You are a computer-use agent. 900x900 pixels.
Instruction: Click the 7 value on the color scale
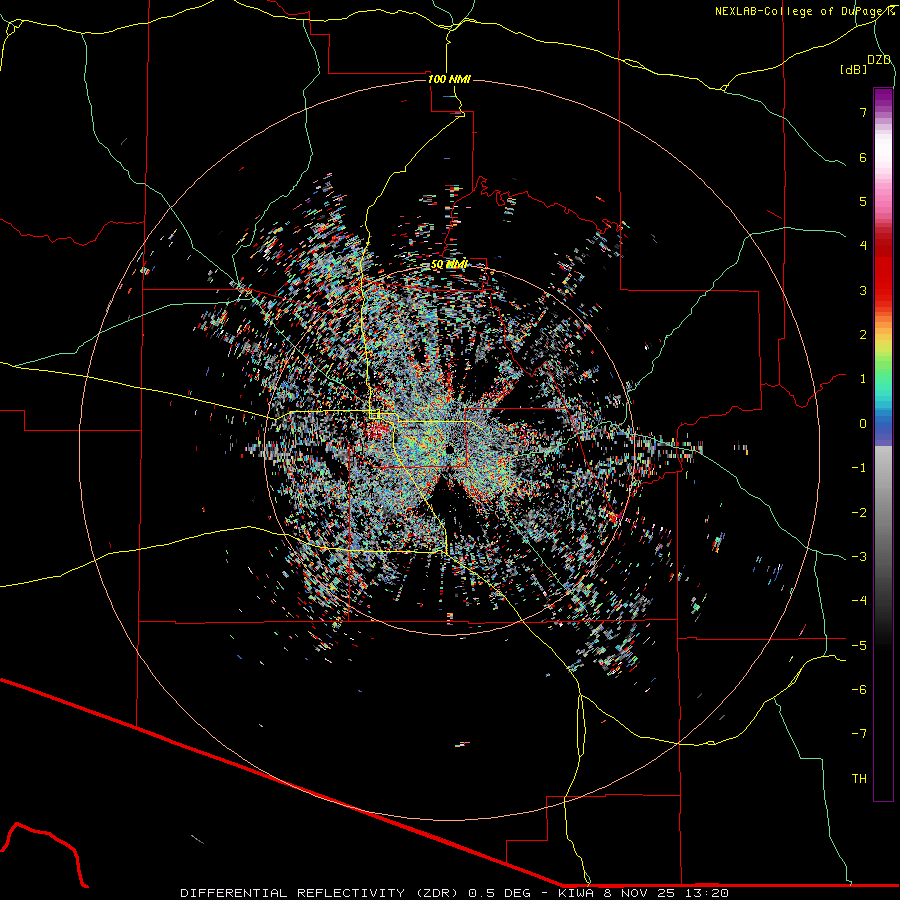pos(863,112)
